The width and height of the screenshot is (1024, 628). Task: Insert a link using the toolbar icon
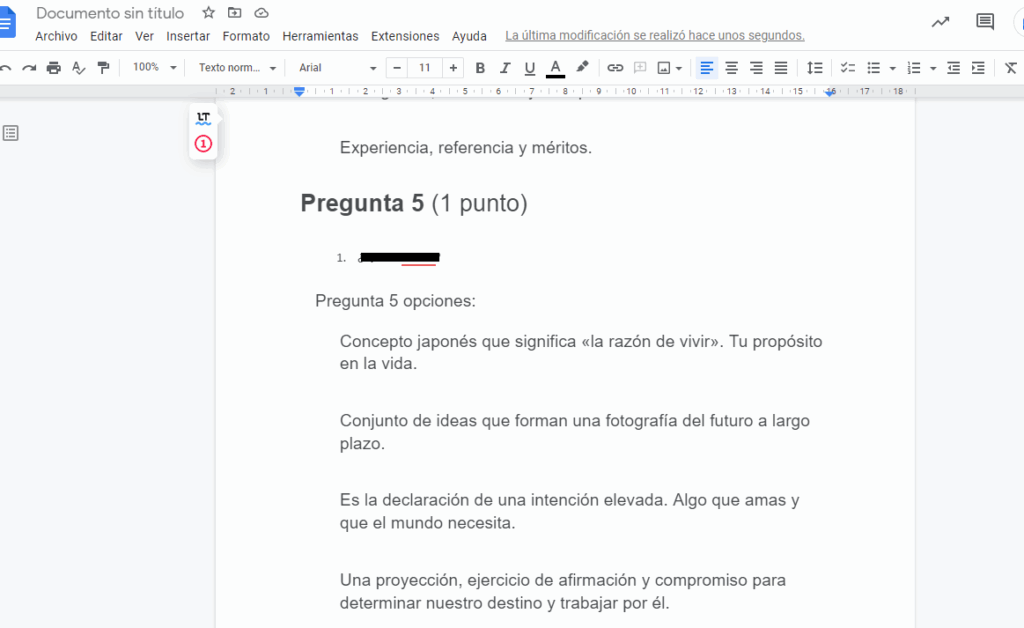tap(615, 68)
